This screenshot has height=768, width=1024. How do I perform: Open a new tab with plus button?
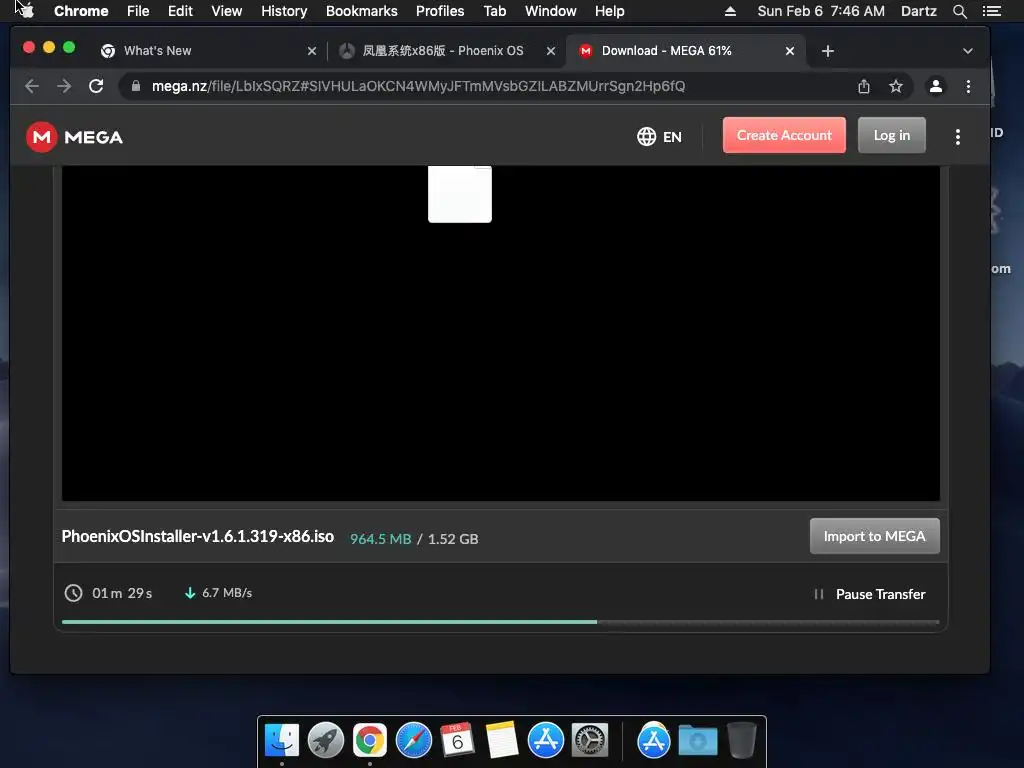click(827, 51)
